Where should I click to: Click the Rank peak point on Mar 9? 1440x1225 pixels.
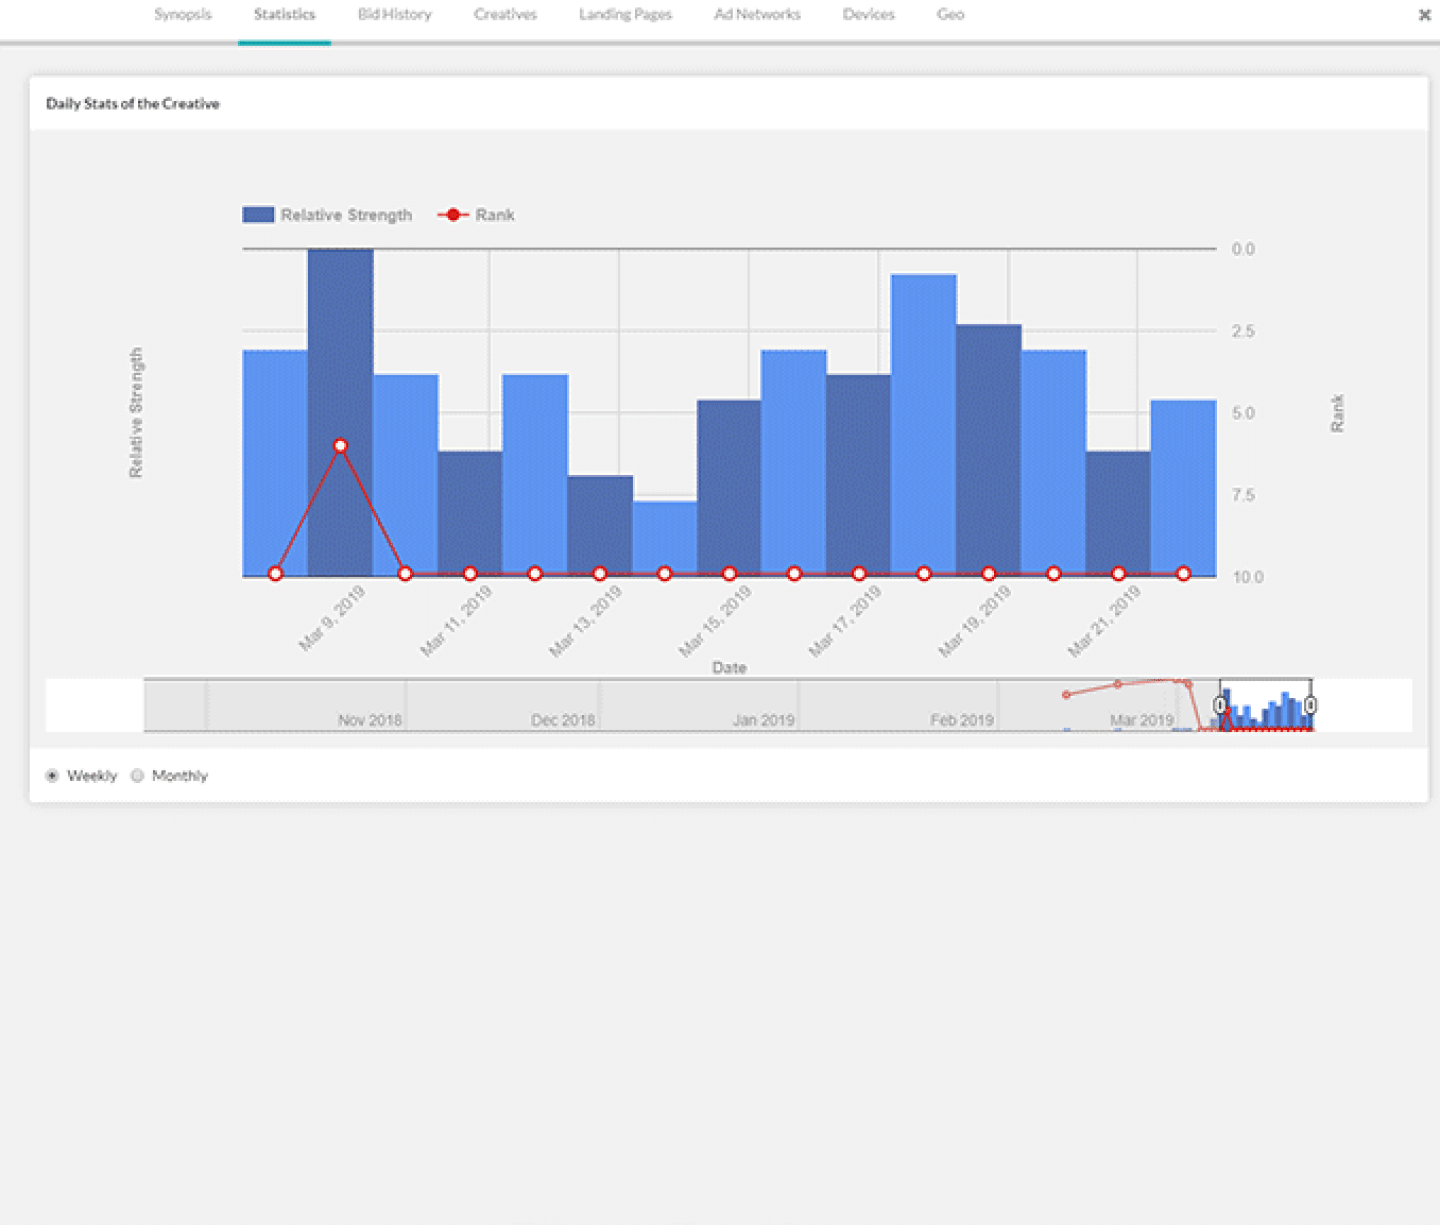(341, 446)
